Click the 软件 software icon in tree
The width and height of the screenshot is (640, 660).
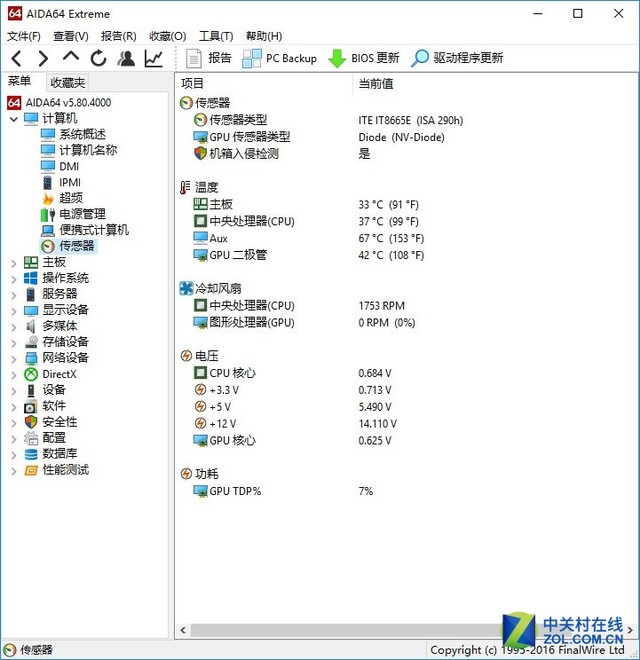click(x=31, y=407)
